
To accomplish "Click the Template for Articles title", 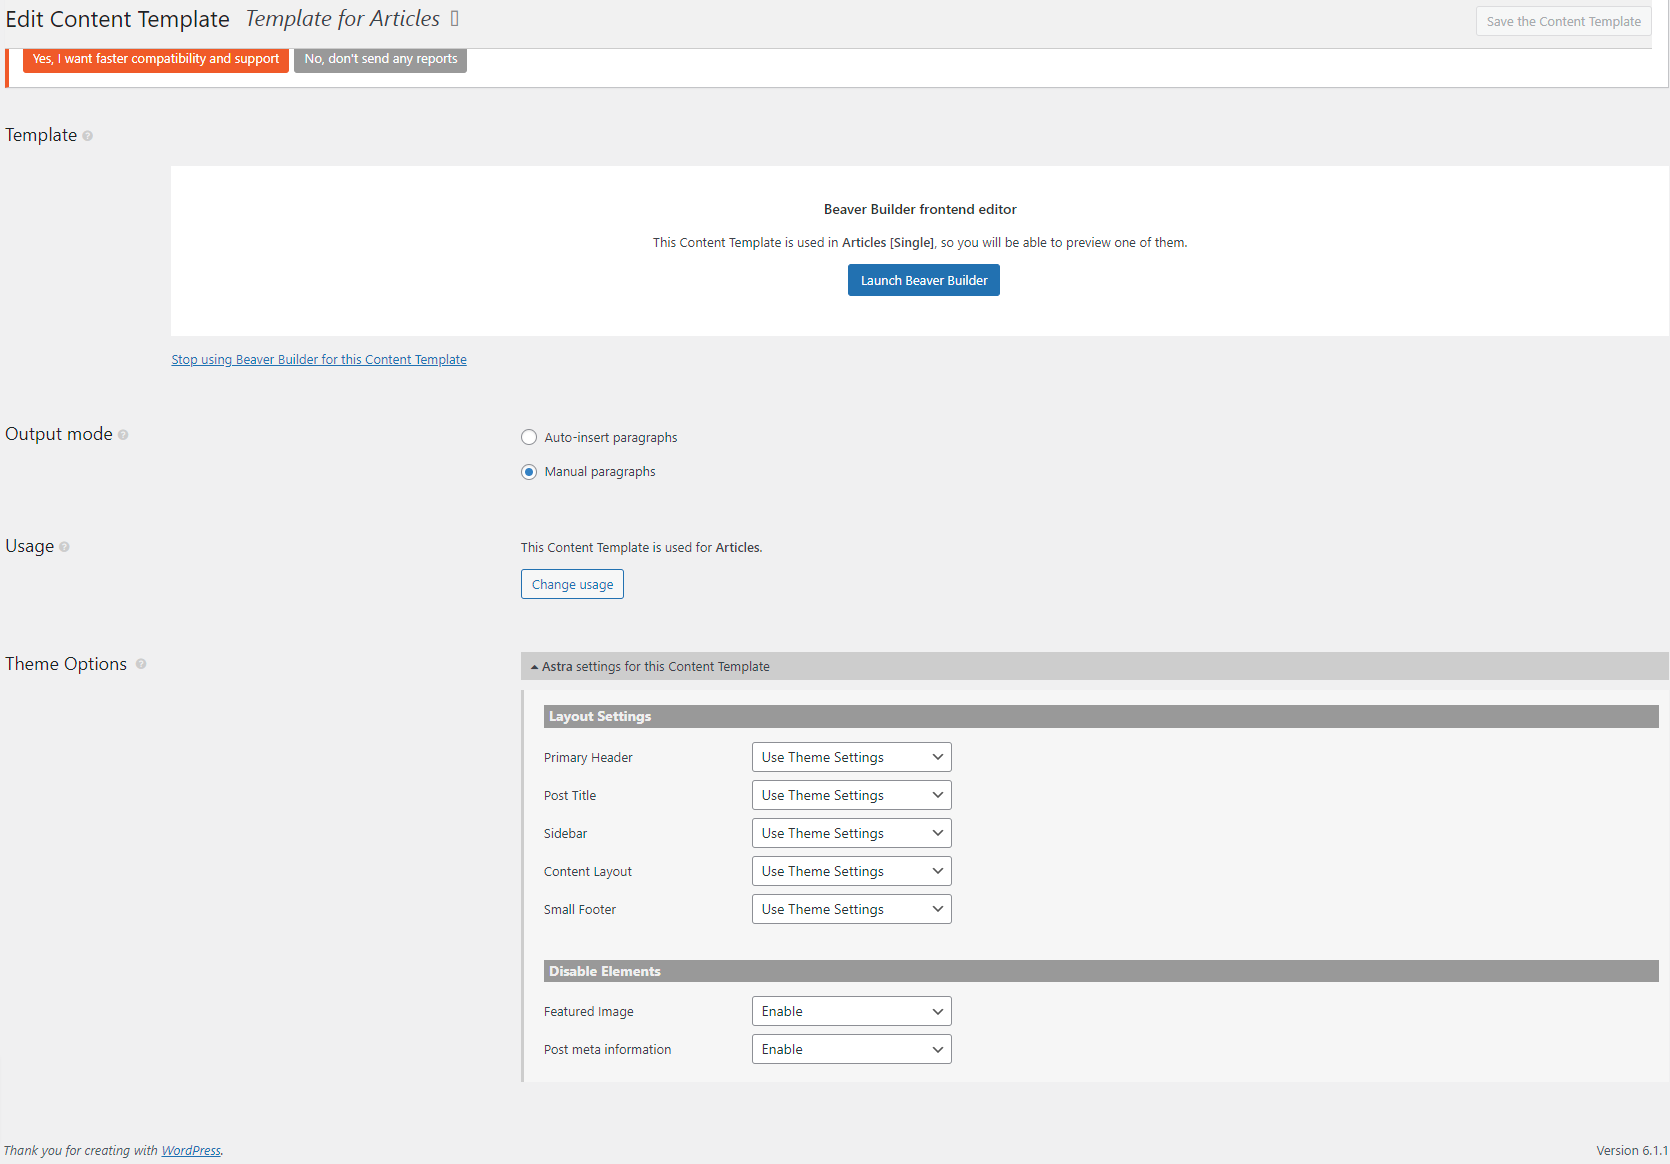I will click(x=343, y=19).
